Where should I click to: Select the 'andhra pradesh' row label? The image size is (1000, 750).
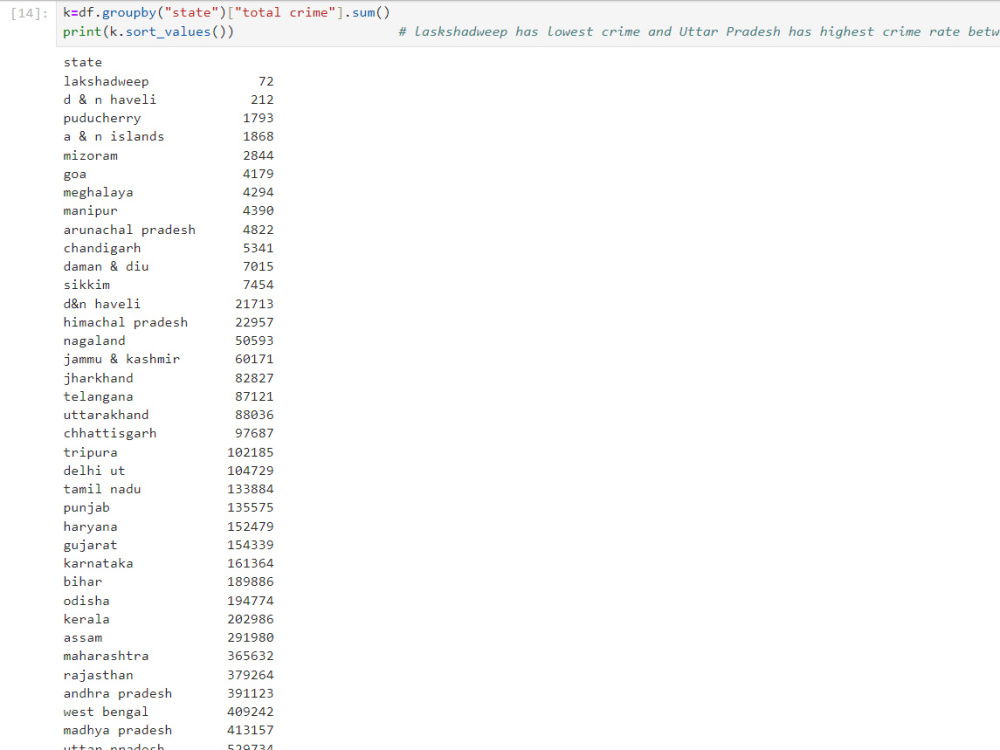(x=117, y=694)
